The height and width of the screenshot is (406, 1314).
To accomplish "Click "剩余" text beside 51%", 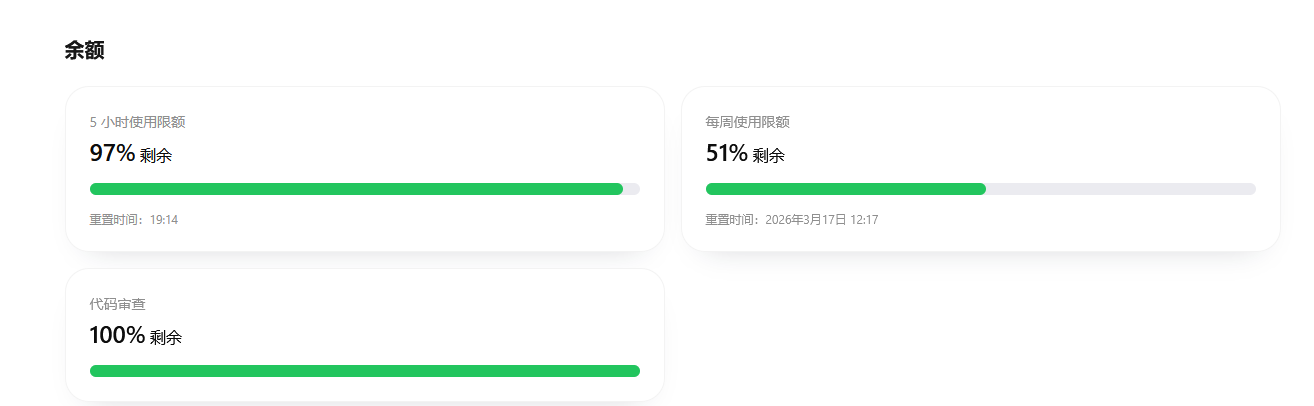I will point(769,156).
